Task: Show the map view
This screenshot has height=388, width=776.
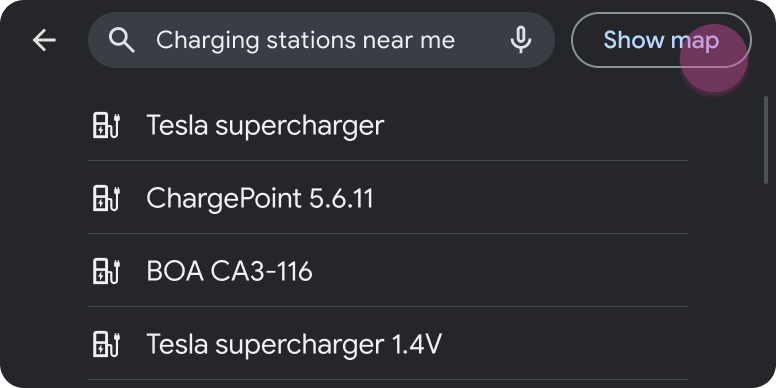Action: click(x=661, y=40)
